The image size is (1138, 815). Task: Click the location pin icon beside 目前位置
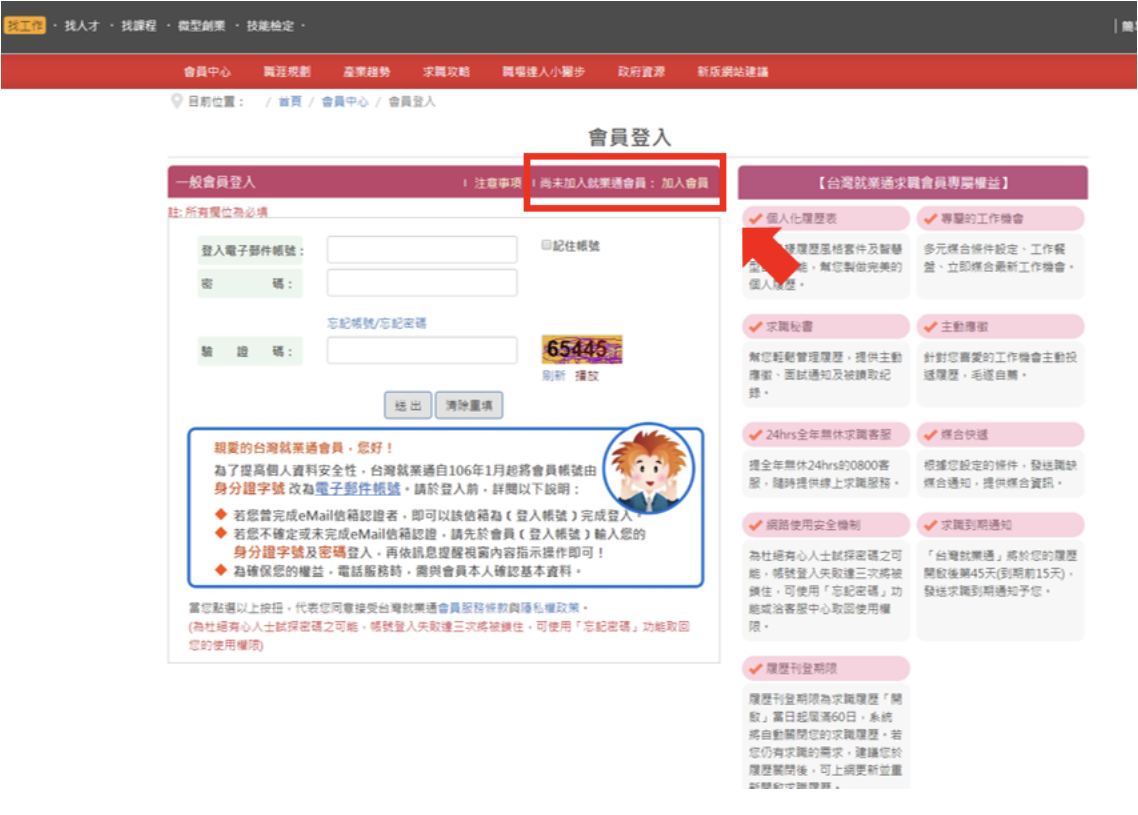(x=176, y=101)
